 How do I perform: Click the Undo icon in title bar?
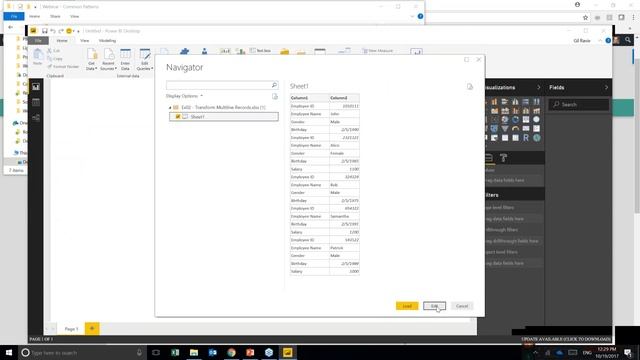click(x=53, y=31)
